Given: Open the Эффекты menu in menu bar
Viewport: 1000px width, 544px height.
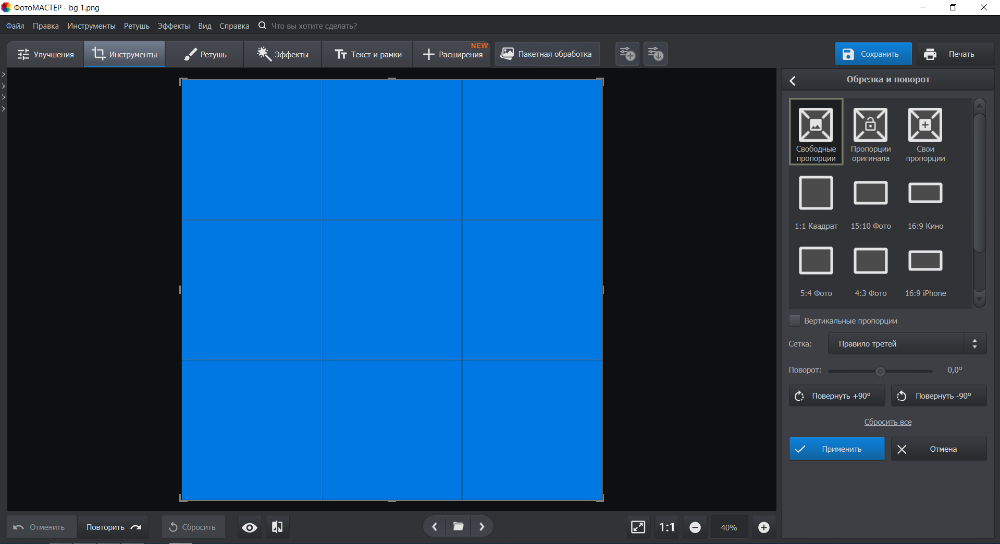Looking at the screenshot, I should click(x=173, y=25).
